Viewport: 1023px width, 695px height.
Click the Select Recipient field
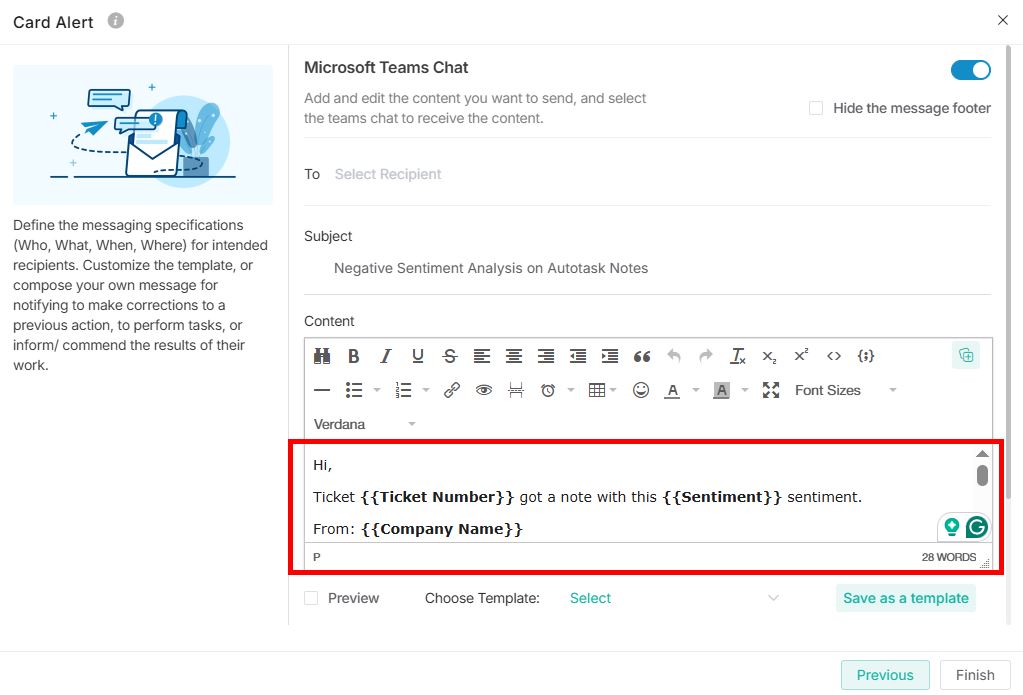[x=388, y=174]
